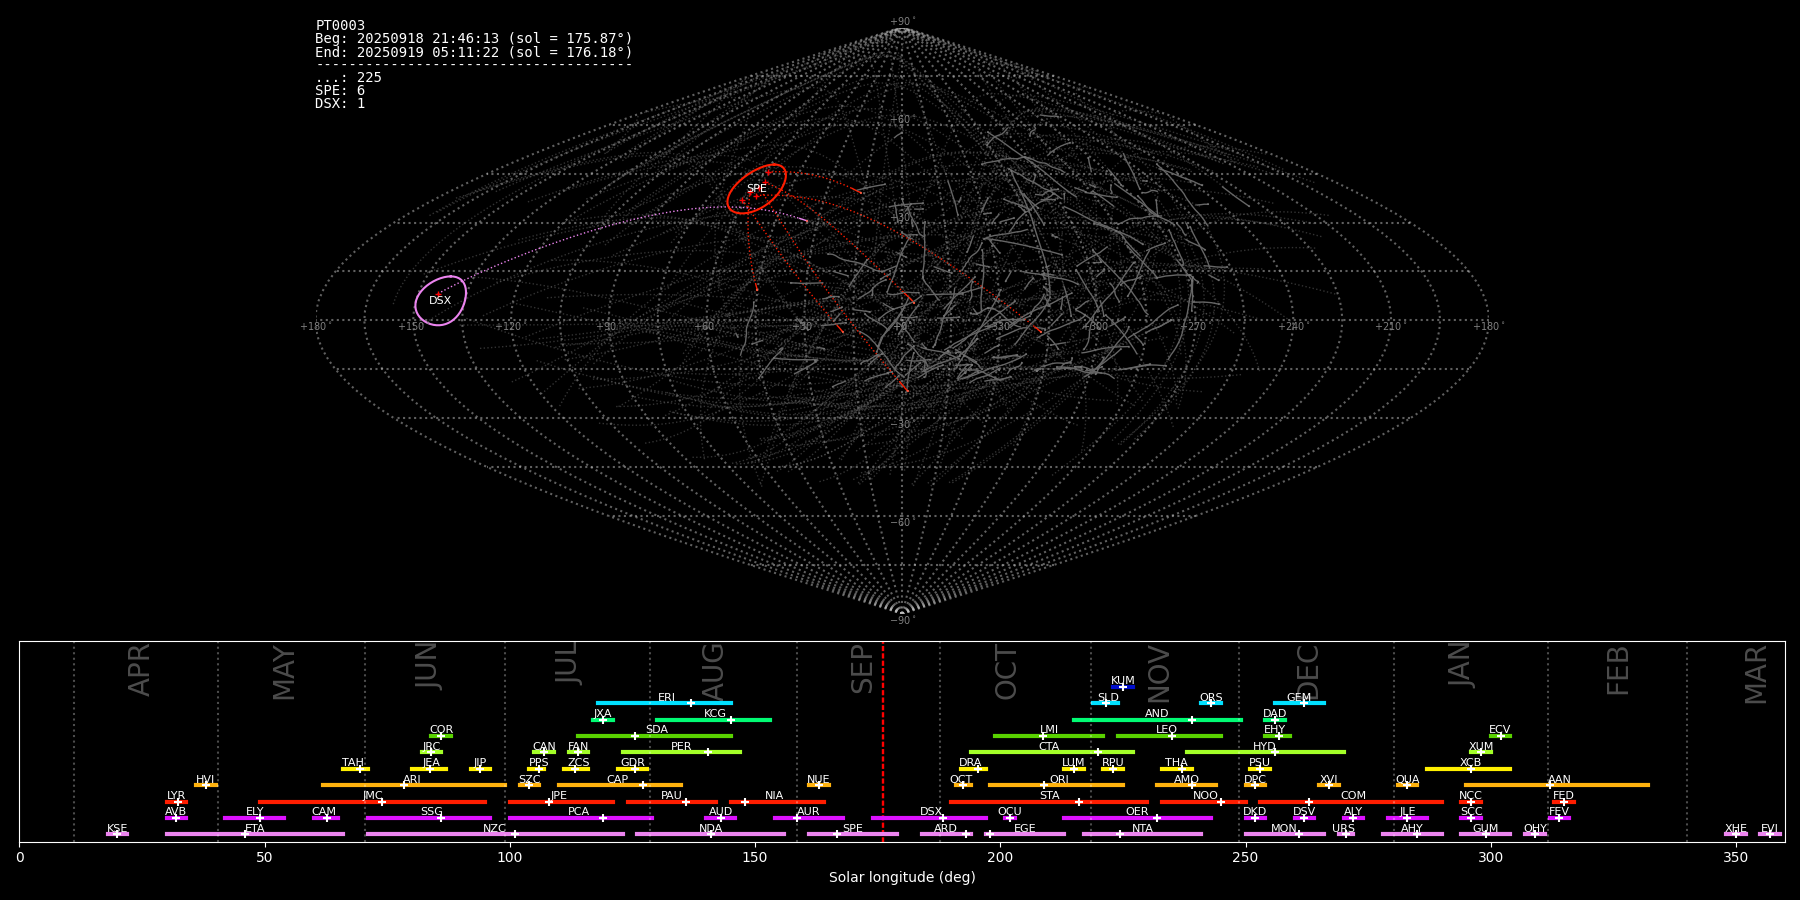The image size is (1800, 900).
Task: Click the +120 longitude label on map
Action: pyautogui.click(x=508, y=326)
